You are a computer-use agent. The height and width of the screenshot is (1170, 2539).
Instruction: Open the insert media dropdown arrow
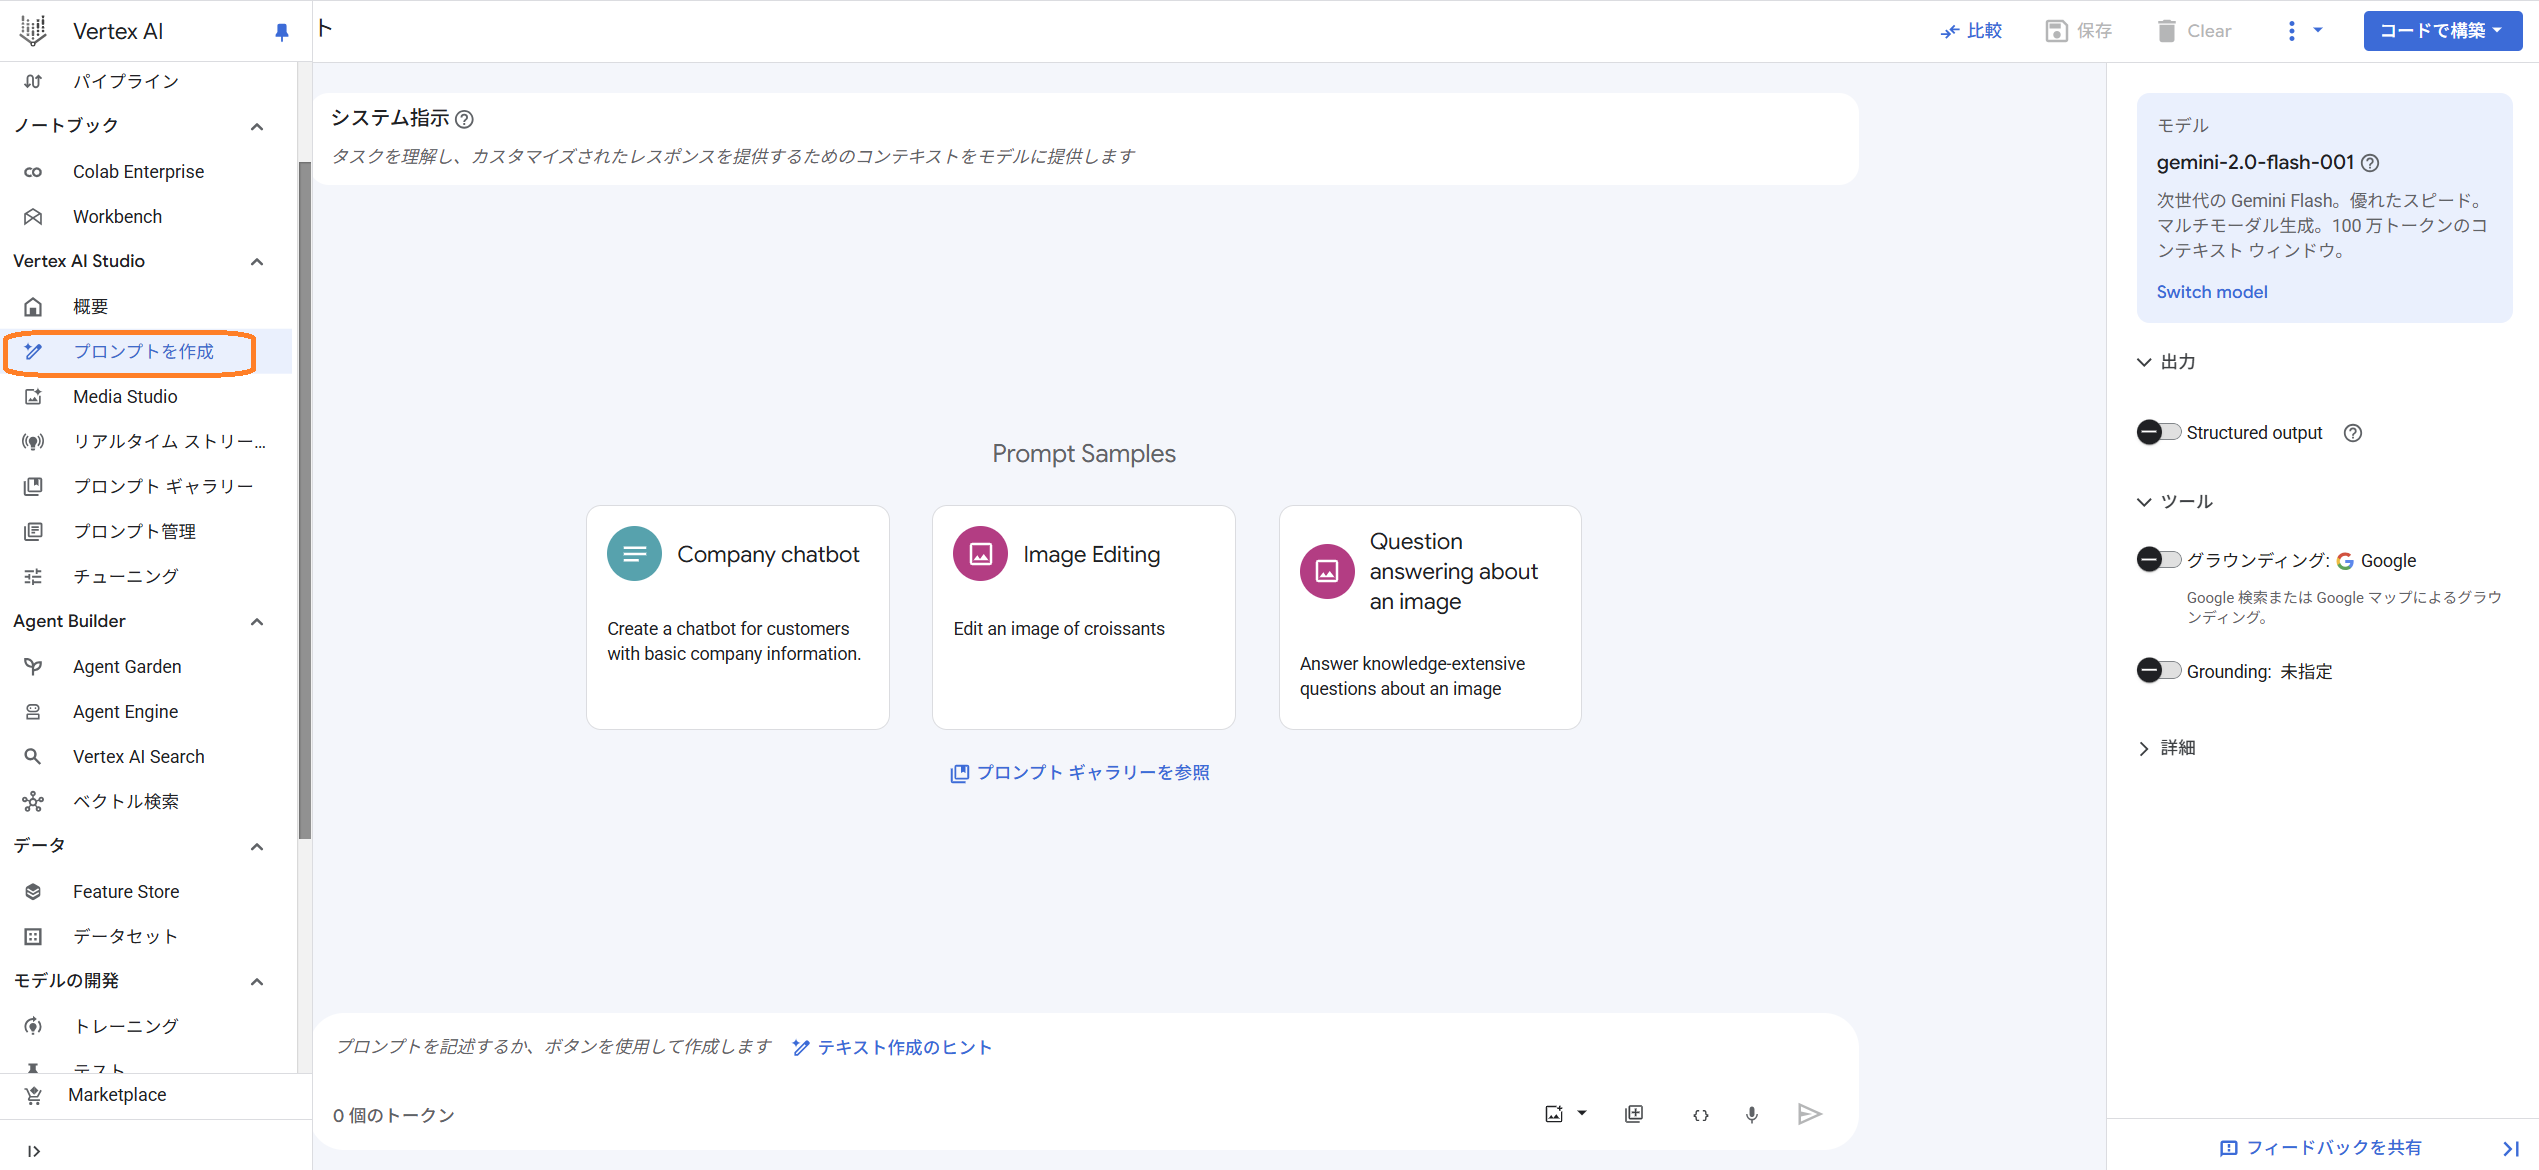pos(1582,1113)
